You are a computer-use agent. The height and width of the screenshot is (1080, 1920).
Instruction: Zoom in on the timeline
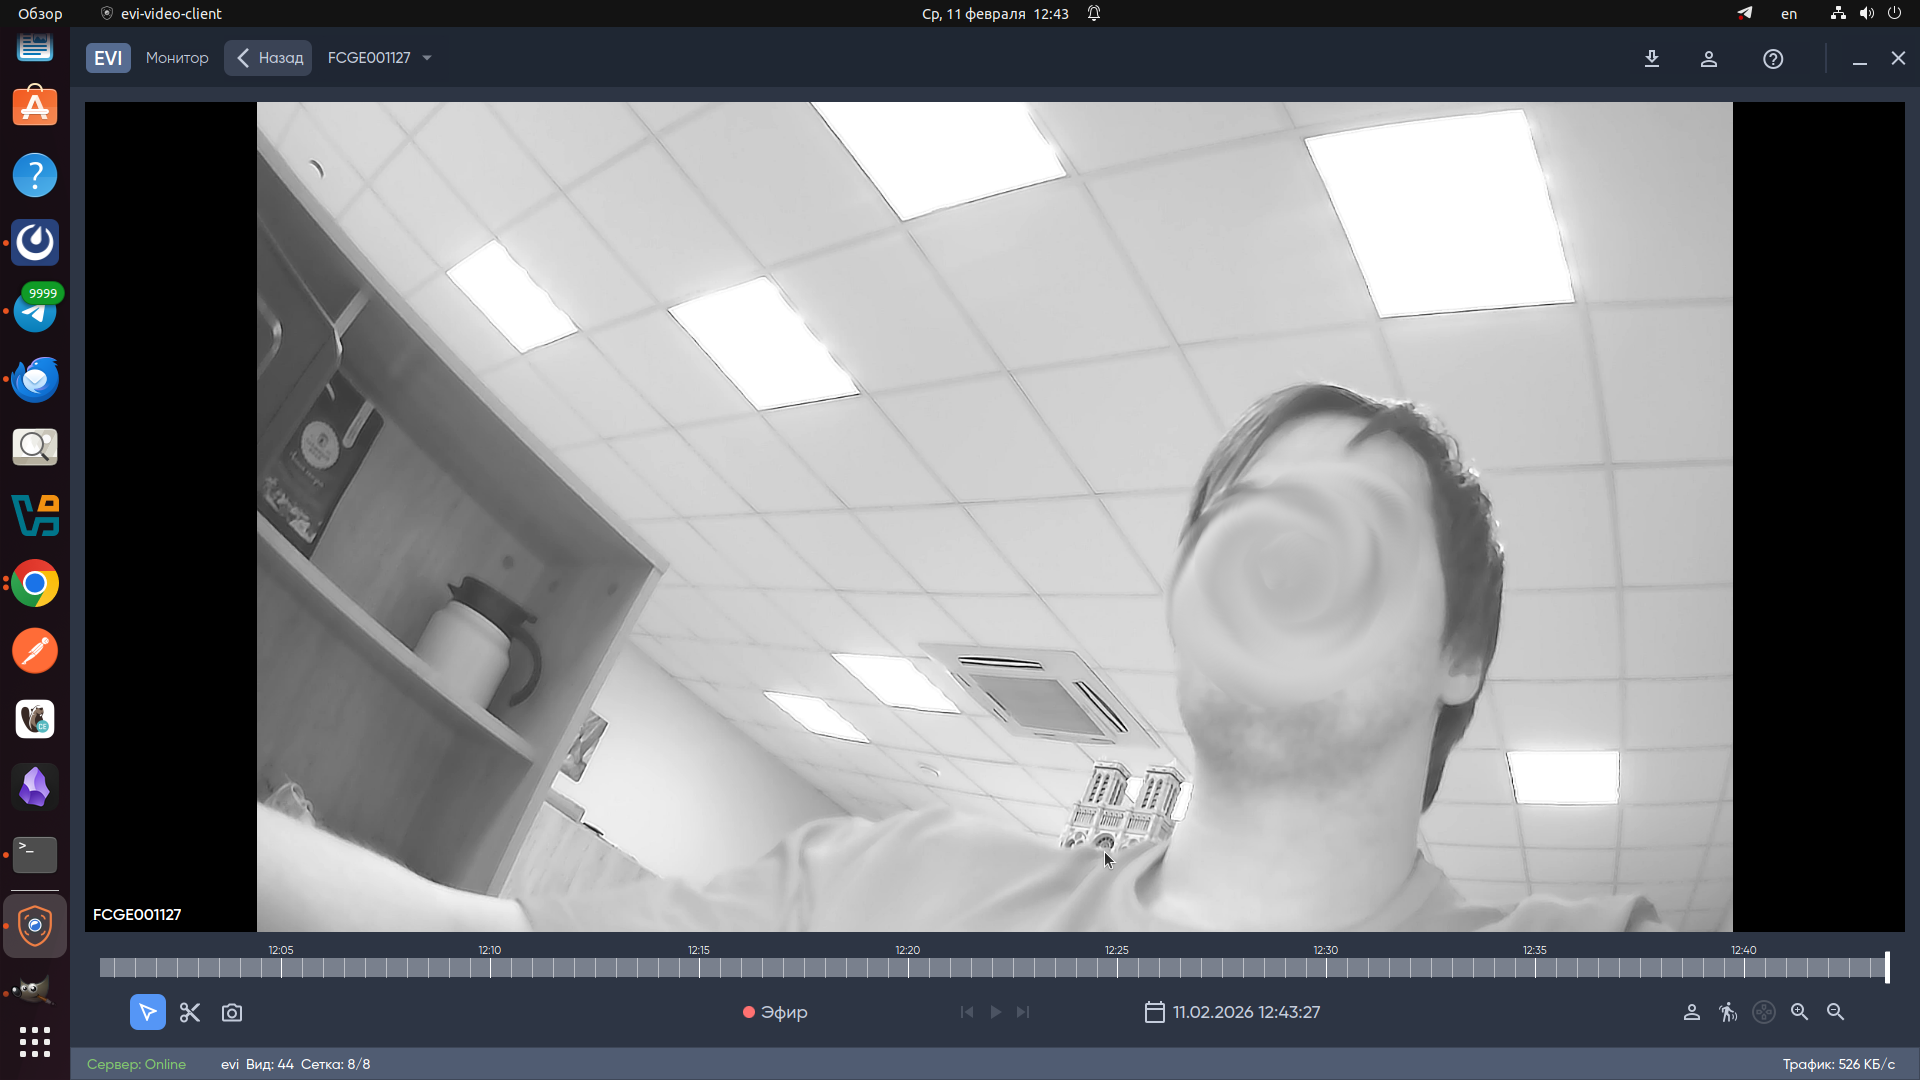(x=1799, y=1012)
